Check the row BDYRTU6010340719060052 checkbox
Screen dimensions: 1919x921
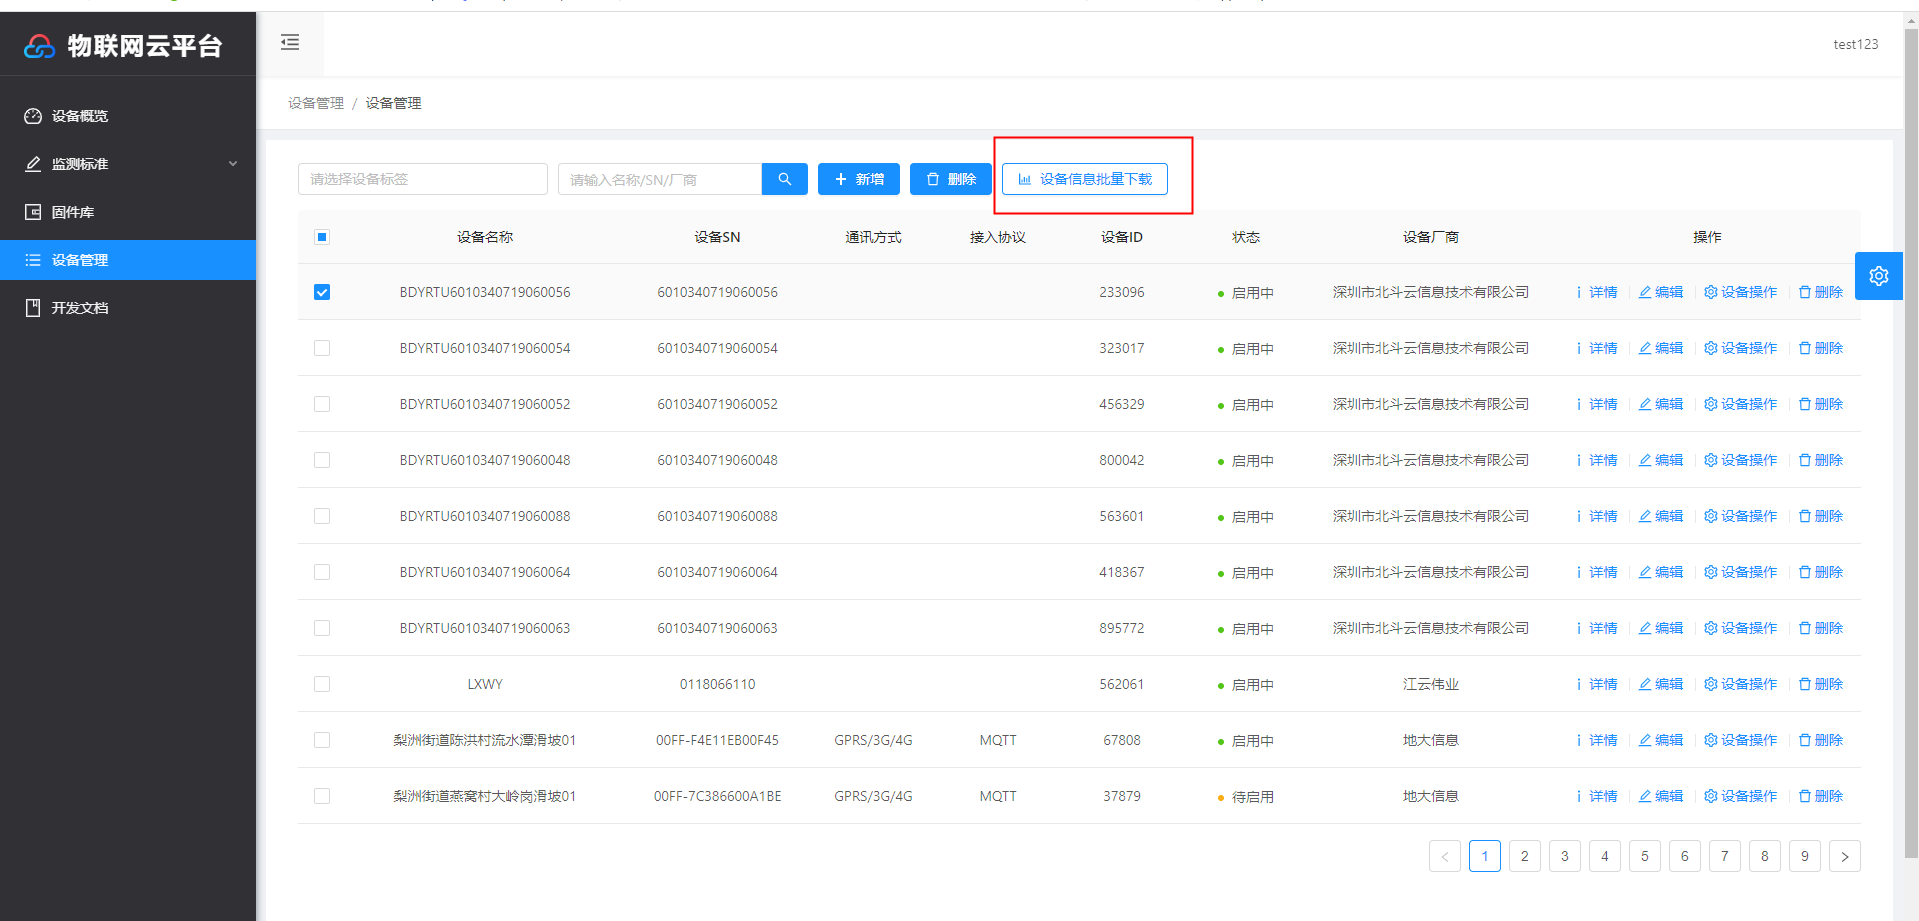coord(322,404)
